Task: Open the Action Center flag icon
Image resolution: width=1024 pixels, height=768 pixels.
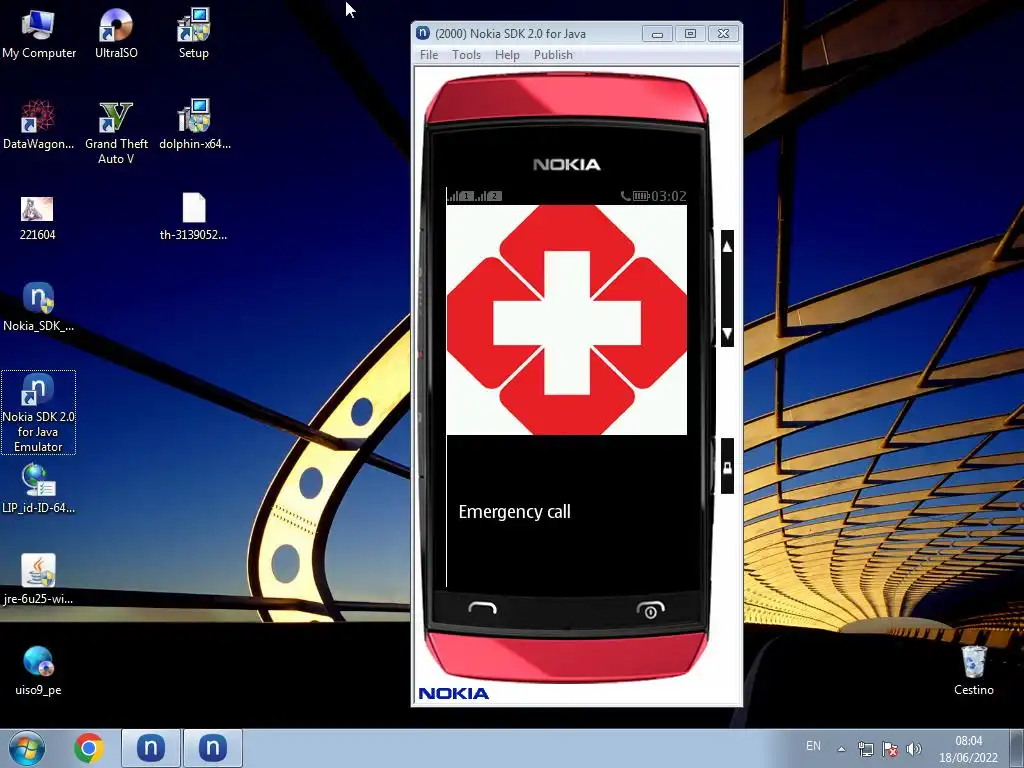Action: tap(889, 749)
